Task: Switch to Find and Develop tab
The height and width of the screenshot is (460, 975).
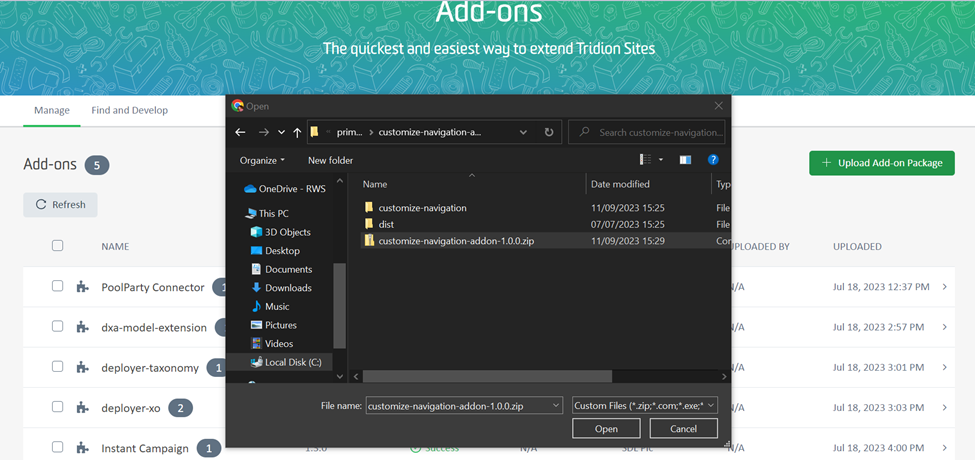Action: point(129,110)
